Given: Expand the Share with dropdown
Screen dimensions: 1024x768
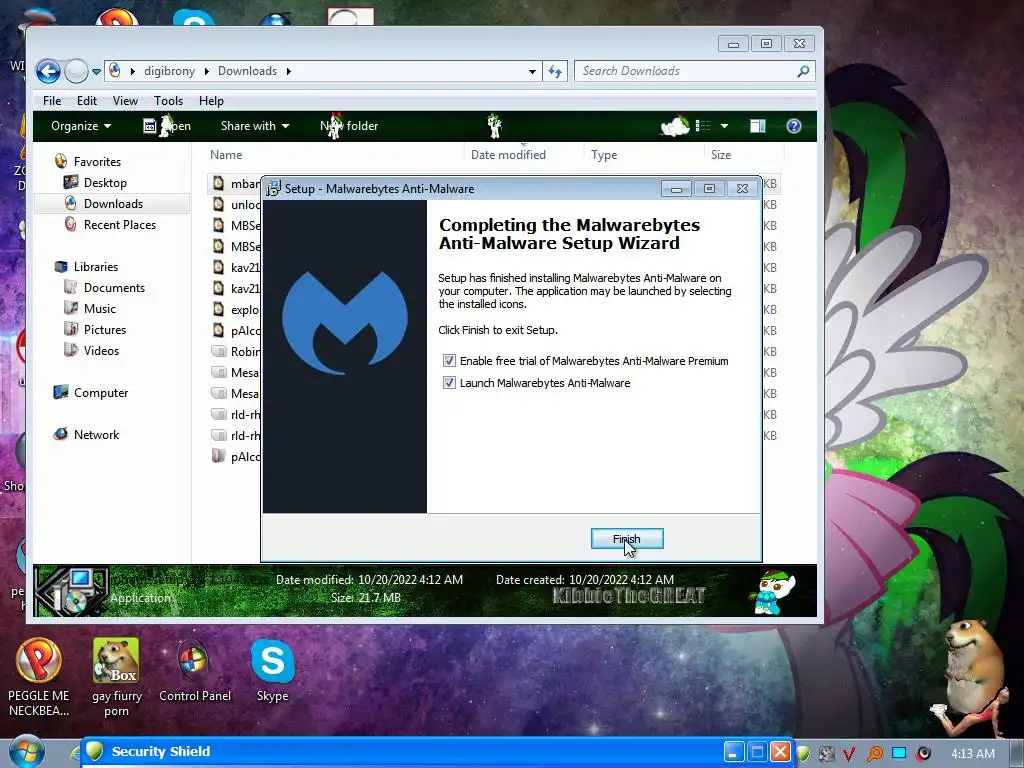Looking at the screenshot, I should (x=255, y=126).
